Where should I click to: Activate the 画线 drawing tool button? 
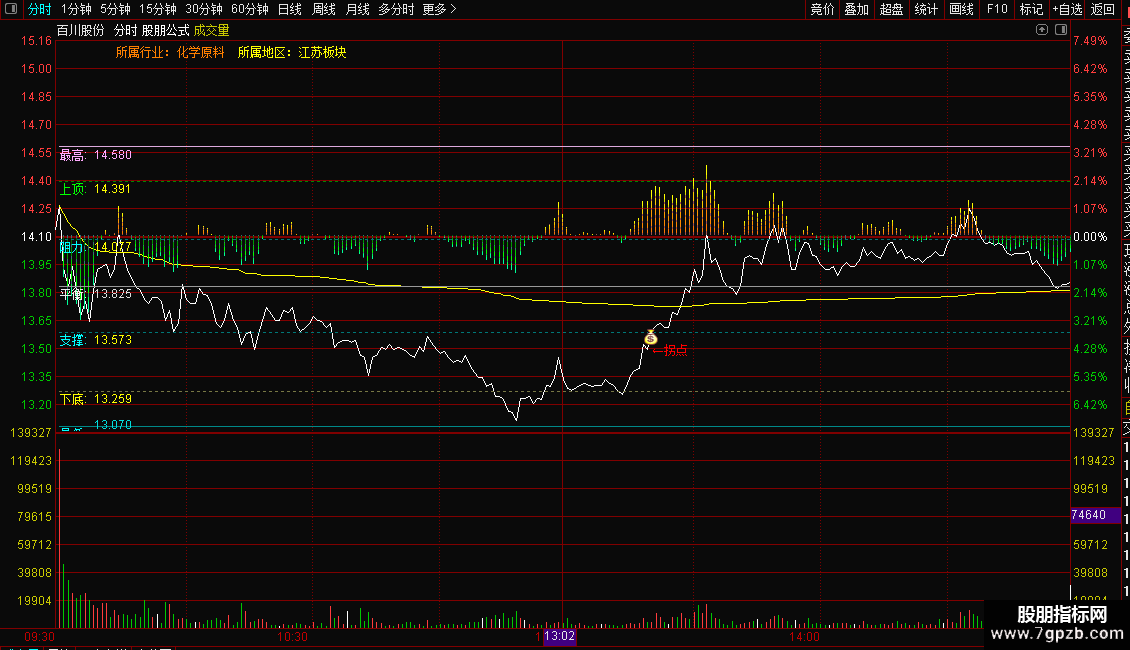click(961, 9)
